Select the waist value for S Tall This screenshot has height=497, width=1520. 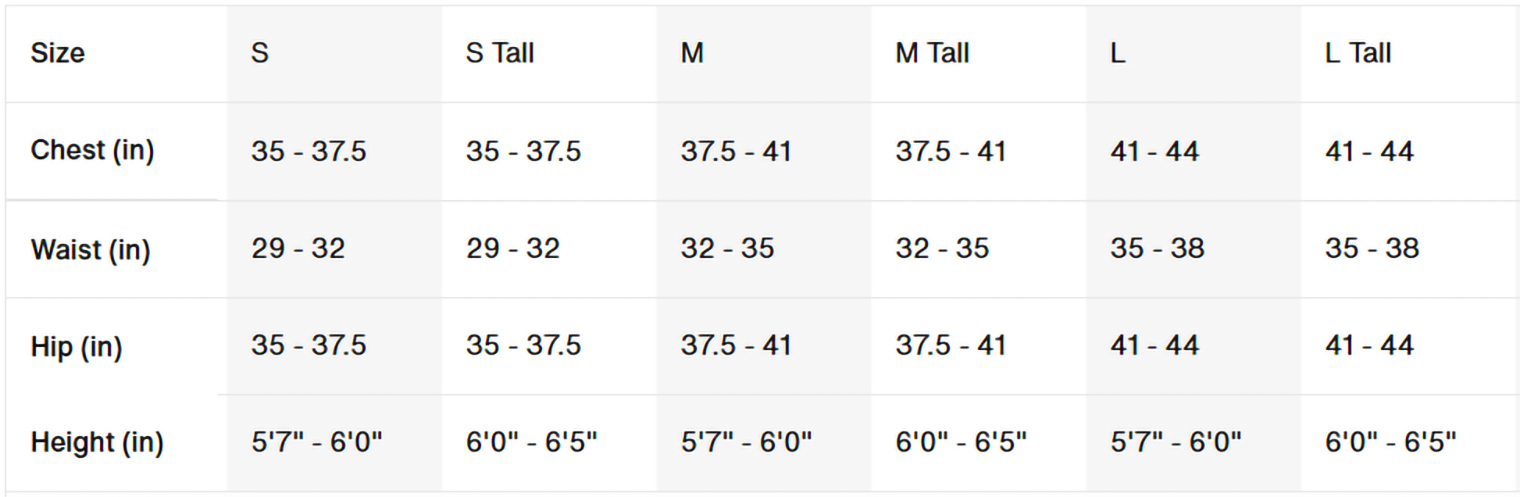pos(513,249)
